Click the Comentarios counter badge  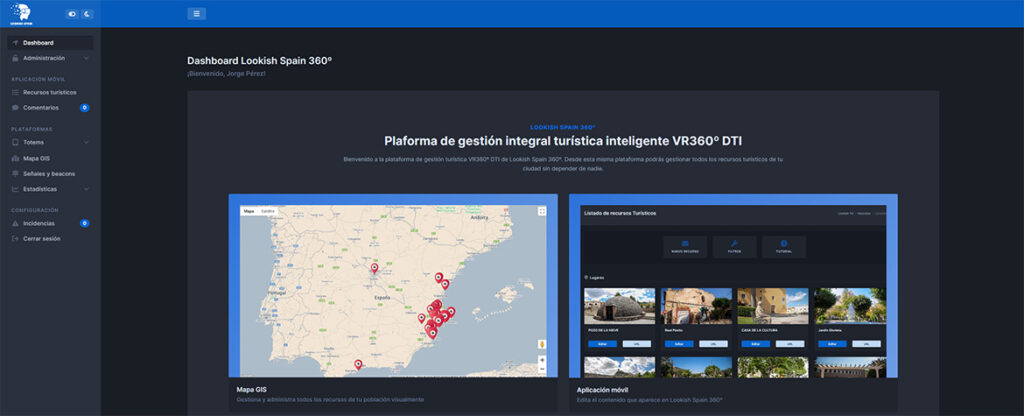pos(84,108)
